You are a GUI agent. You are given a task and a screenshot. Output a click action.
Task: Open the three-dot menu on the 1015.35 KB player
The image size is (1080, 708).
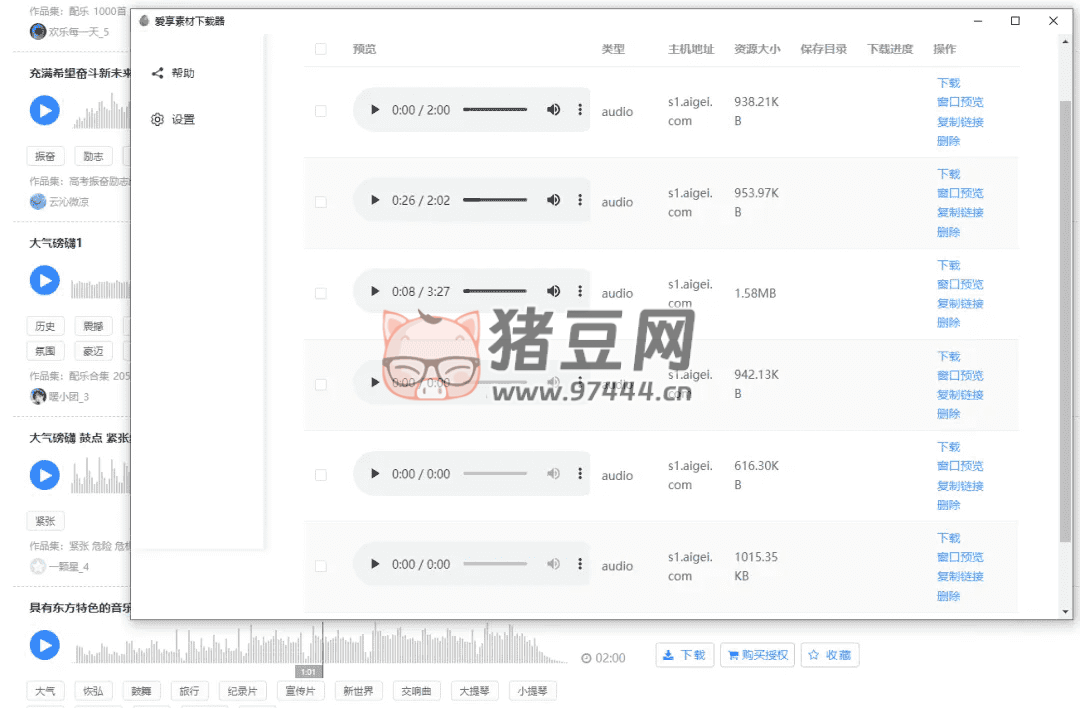tap(580, 564)
